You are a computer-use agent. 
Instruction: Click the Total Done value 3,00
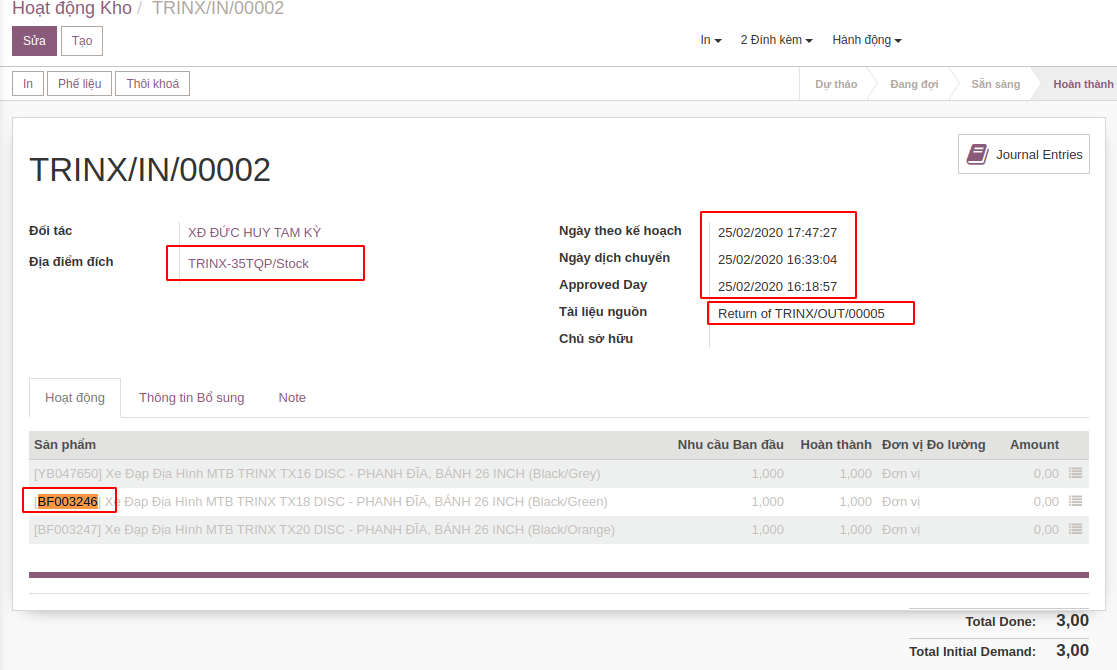coord(1072,620)
